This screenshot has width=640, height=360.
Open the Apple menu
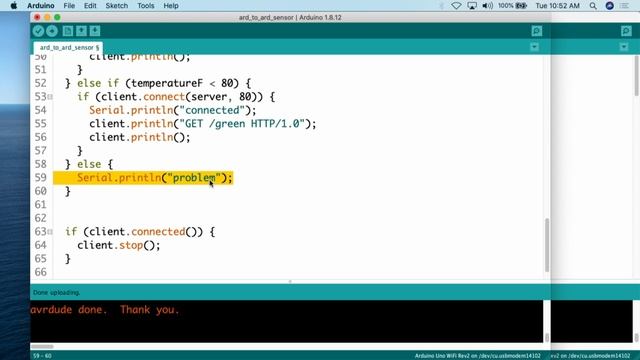pos(13,6)
